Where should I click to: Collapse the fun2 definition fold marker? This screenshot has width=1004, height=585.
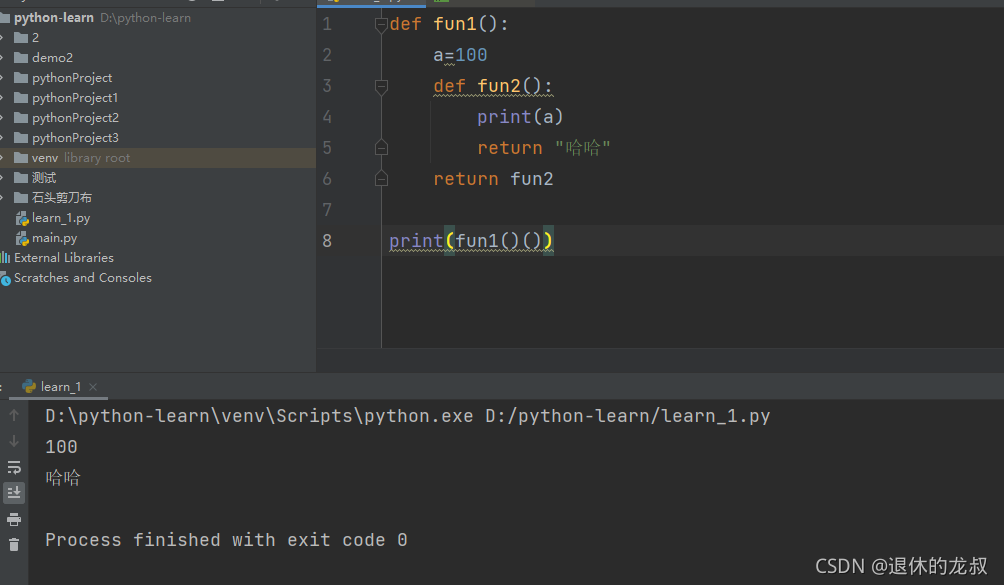[x=381, y=86]
